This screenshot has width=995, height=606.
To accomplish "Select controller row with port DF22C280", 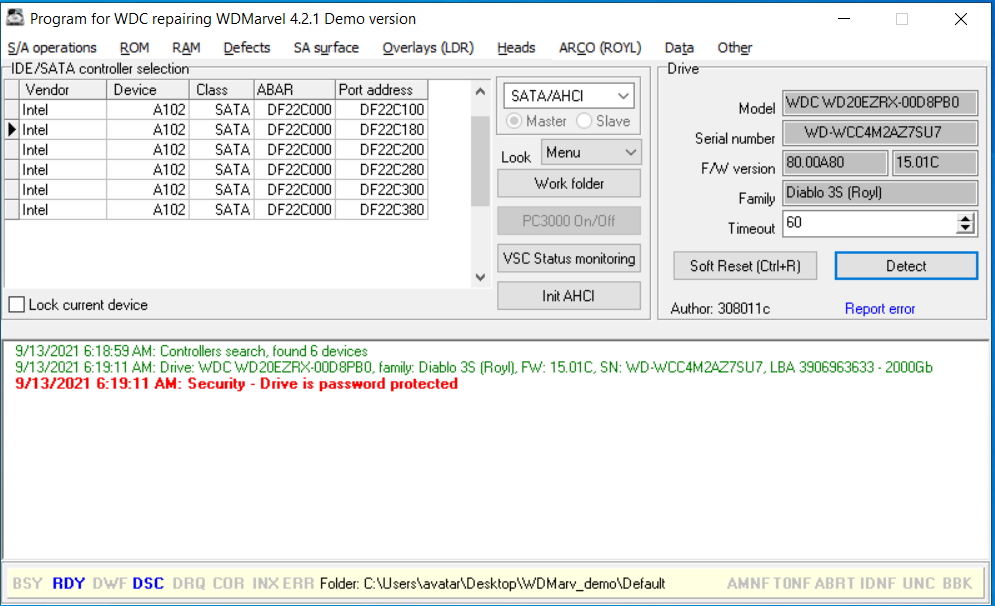I will click(x=216, y=169).
